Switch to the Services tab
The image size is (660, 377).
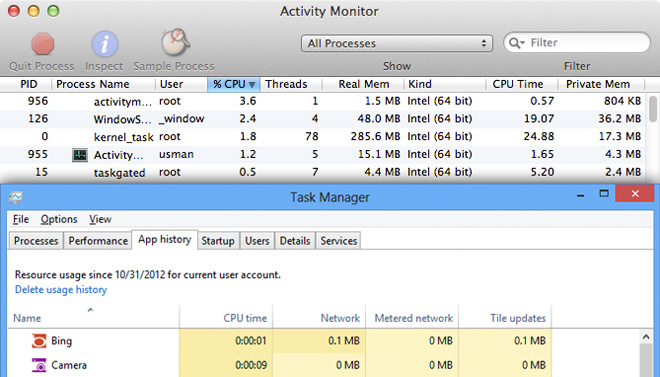[338, 241]
